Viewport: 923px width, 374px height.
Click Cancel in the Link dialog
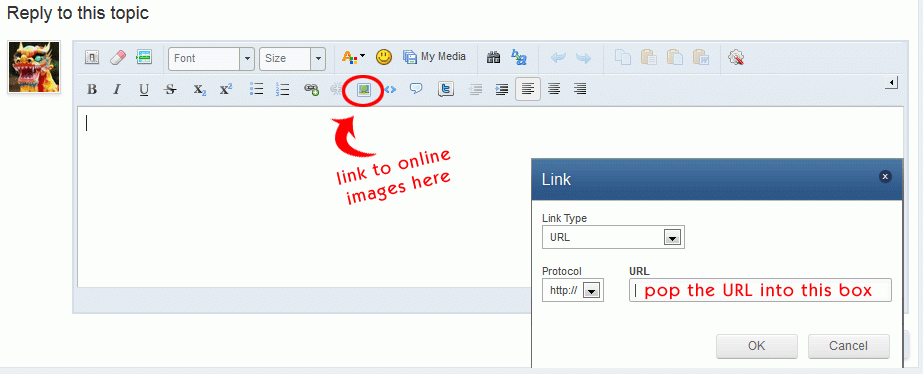tap(848, 346)
